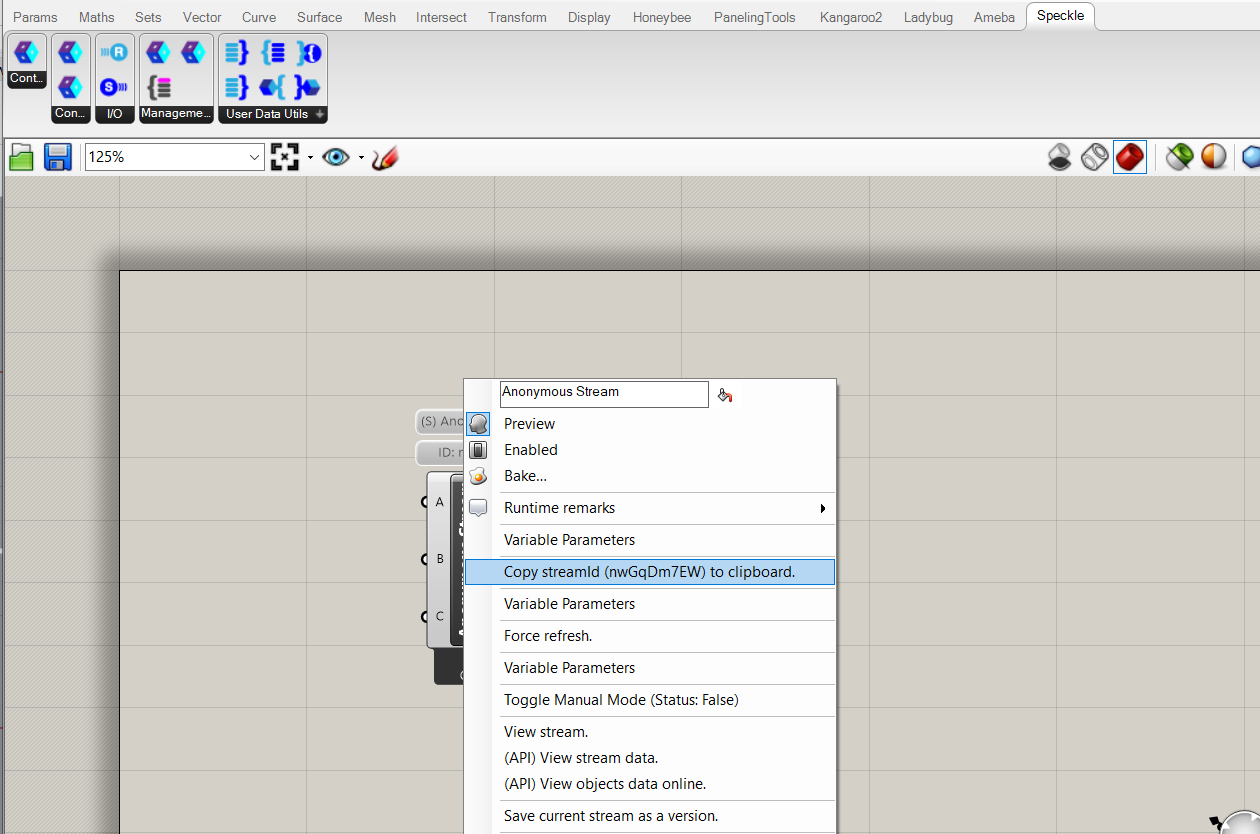
Task: Switch to the Kangaroo2 tab
Action: (849, 16)
